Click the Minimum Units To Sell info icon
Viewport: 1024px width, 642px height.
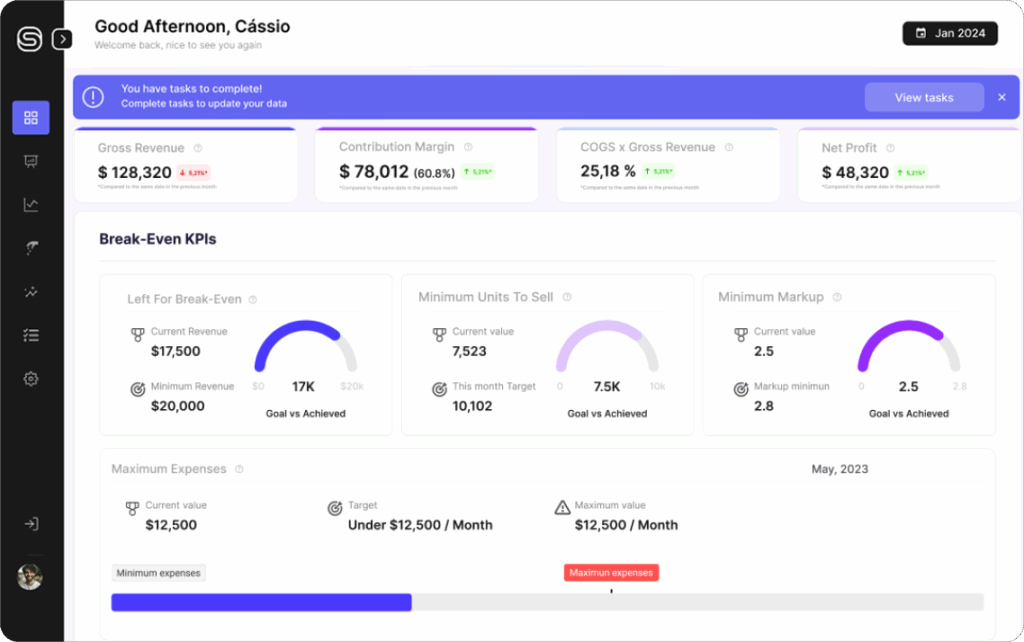(x=567, y=297)
